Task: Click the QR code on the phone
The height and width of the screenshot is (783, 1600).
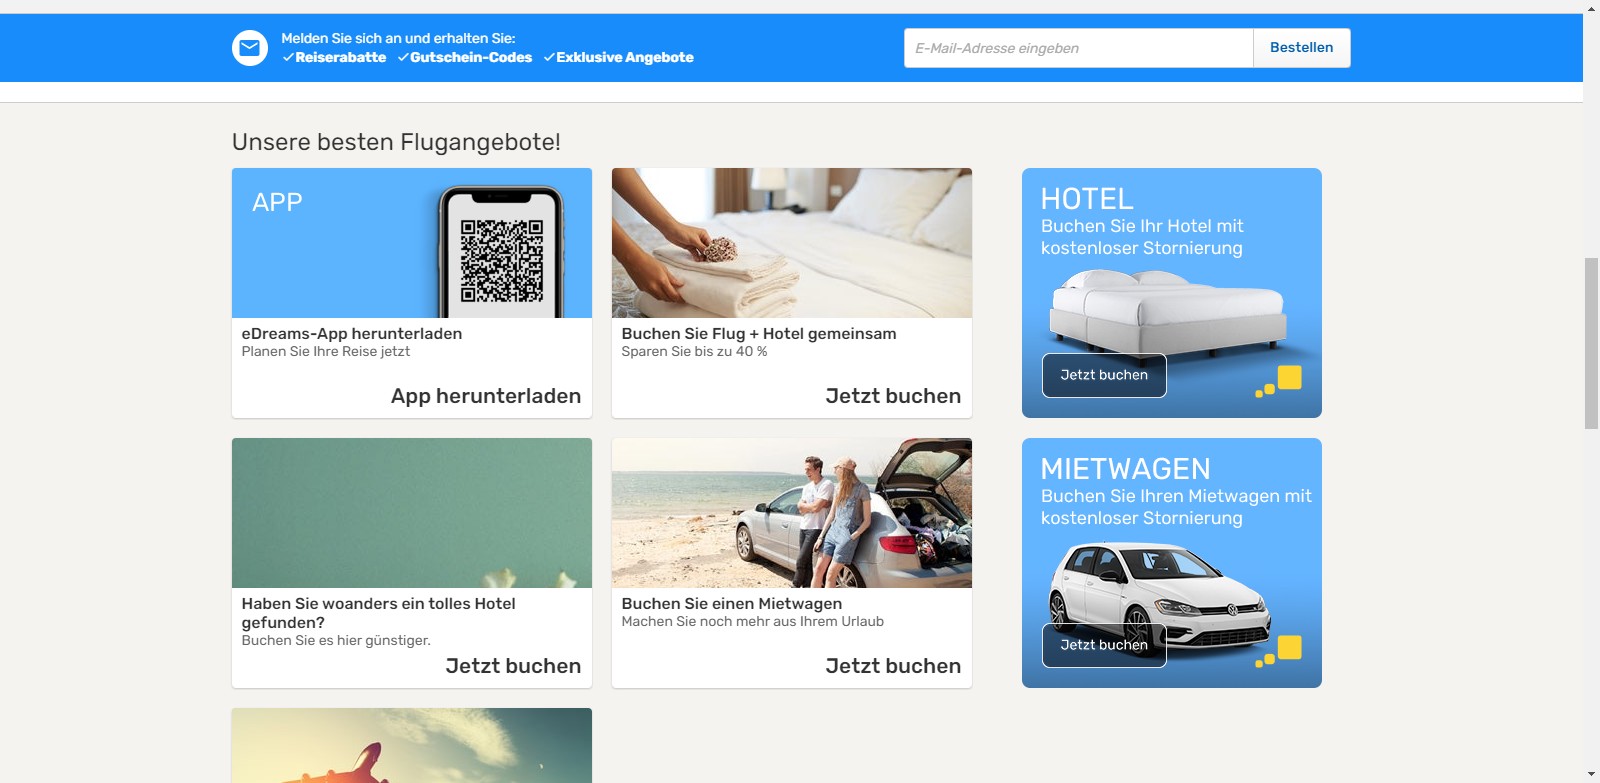Action: pos(501,261)
